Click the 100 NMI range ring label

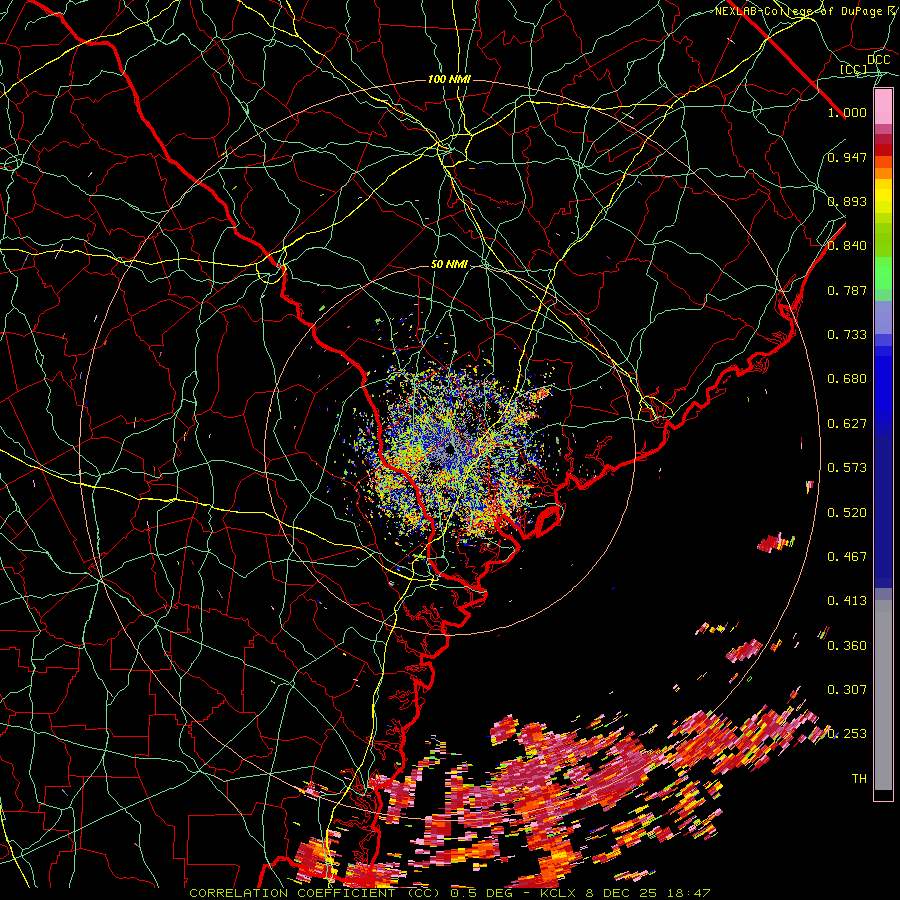[x=449, y=79]
